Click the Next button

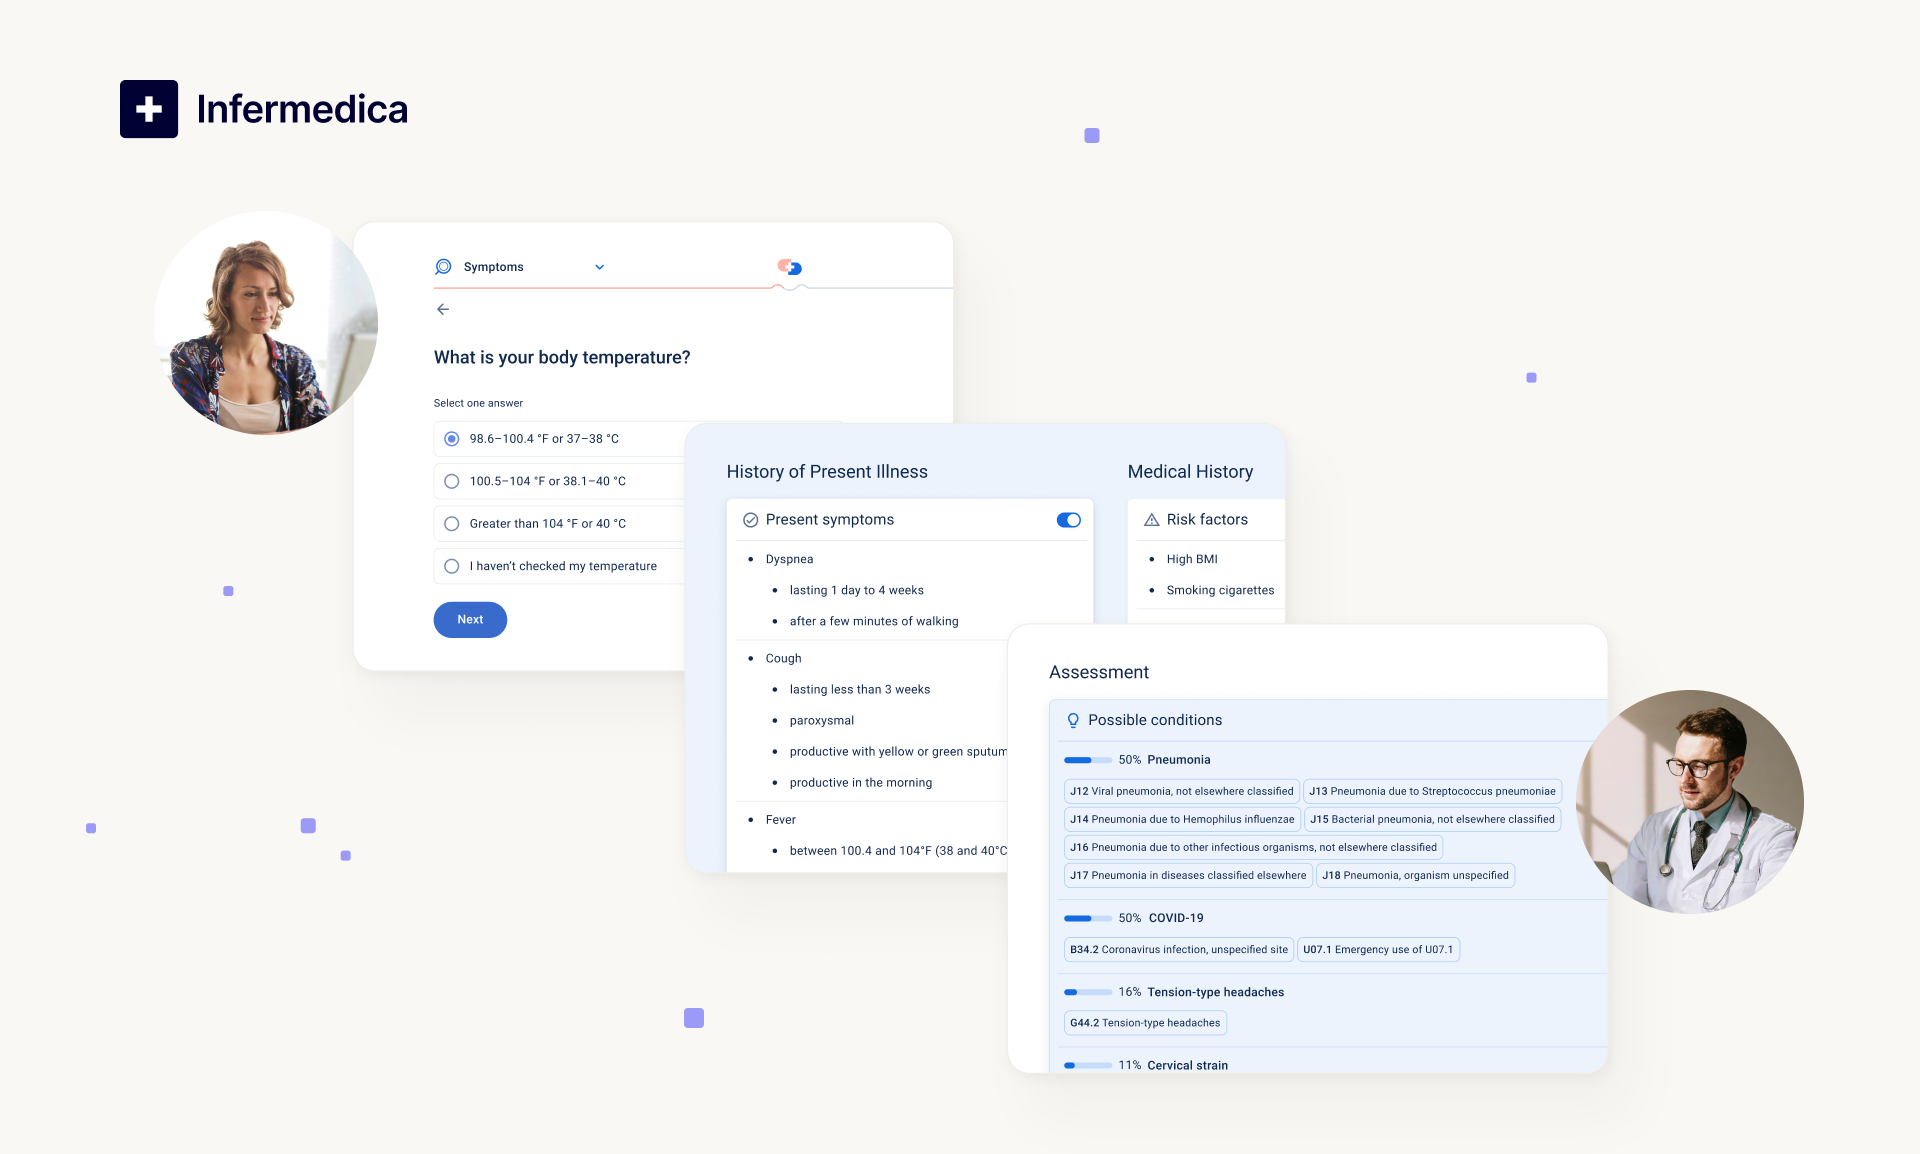point(470,620)
